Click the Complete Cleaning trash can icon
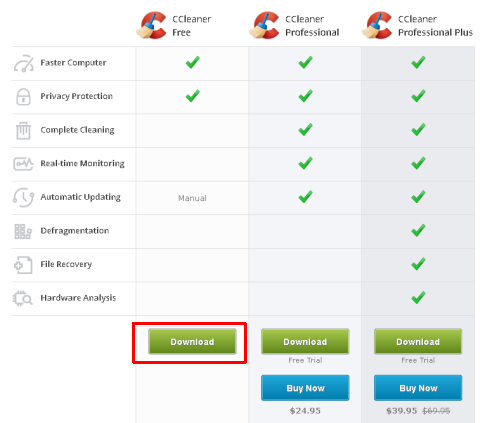This screenshot has height=423, width=480. coord(23,130)
